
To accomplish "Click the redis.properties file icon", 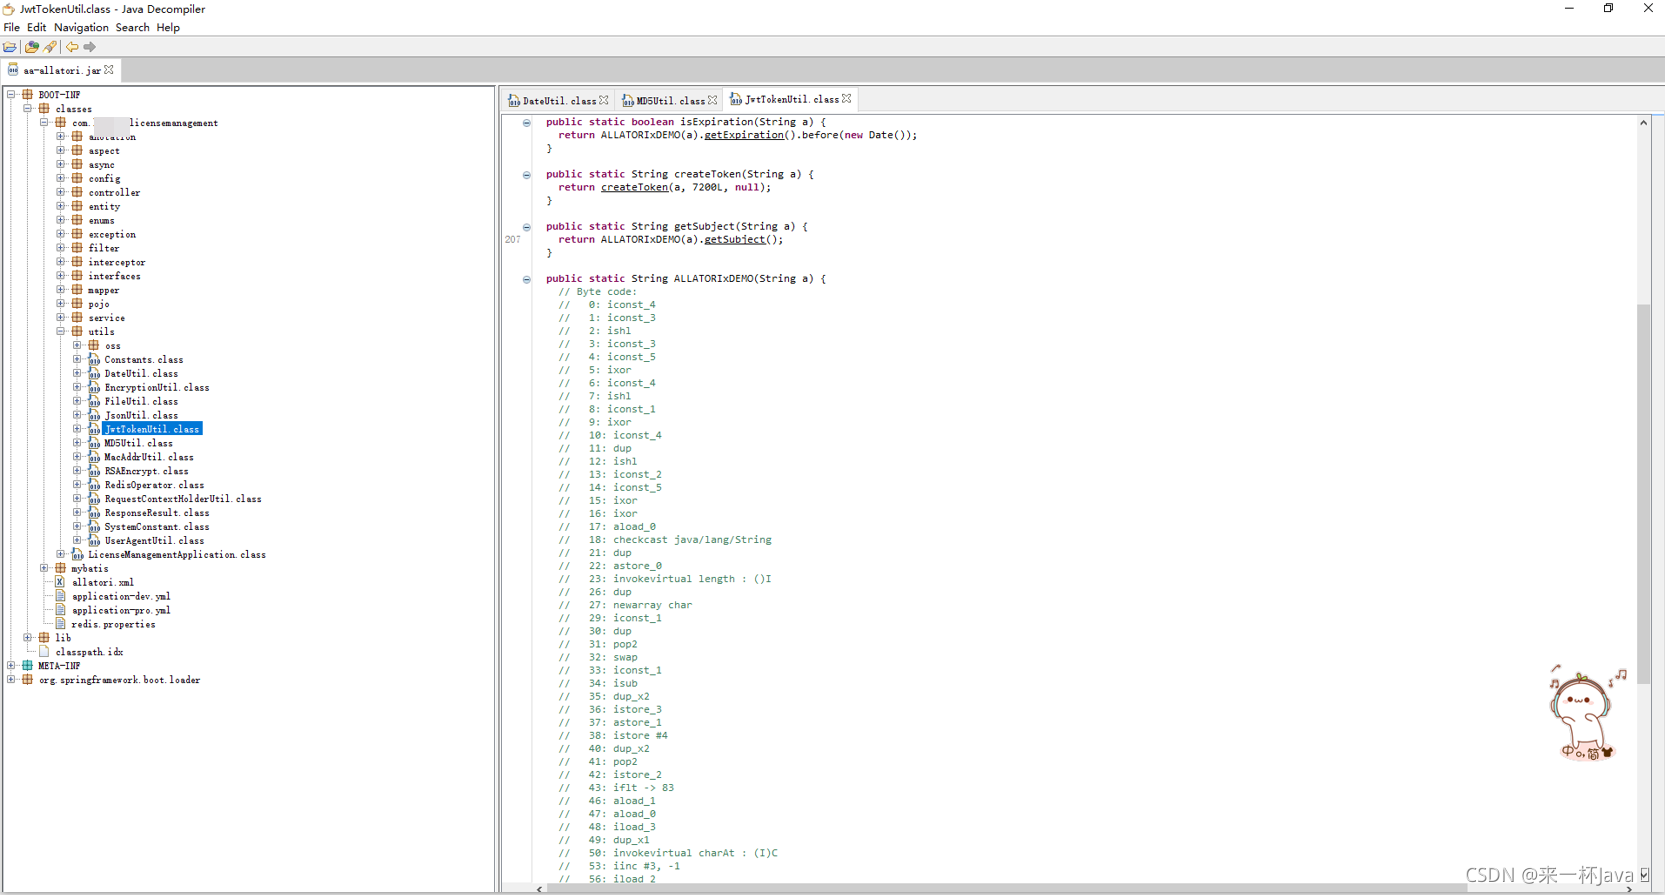I will click(x=60, y=624).
